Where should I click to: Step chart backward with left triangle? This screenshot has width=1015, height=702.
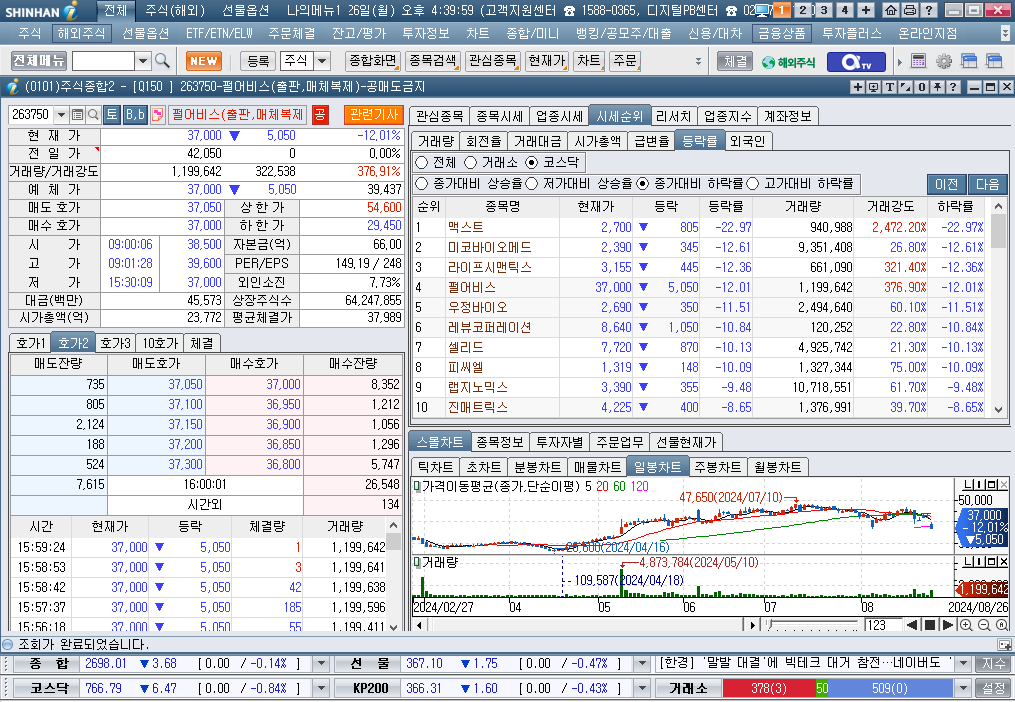click(912, 625)
